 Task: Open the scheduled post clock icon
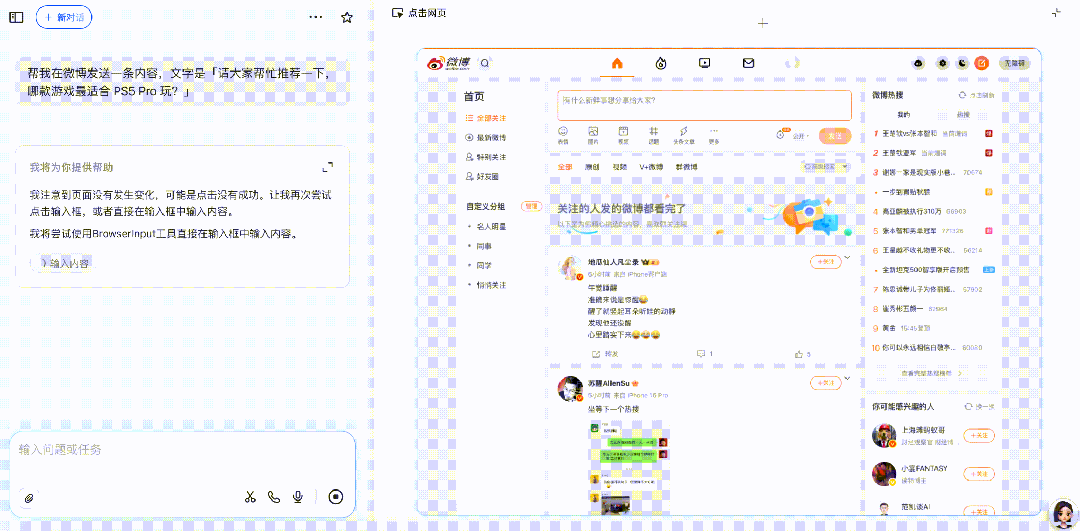(x=780, y=135)
